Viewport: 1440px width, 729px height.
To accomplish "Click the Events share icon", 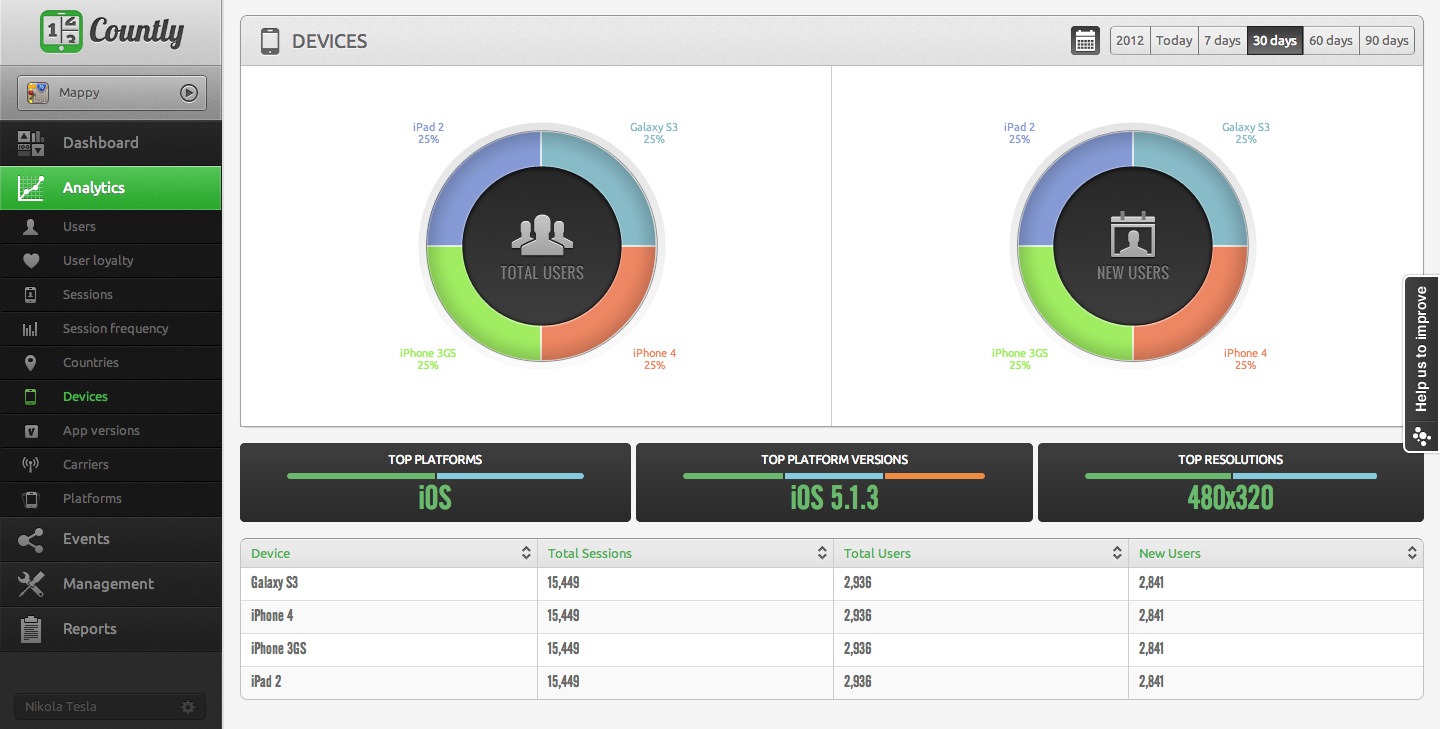I will coord(31,540).
